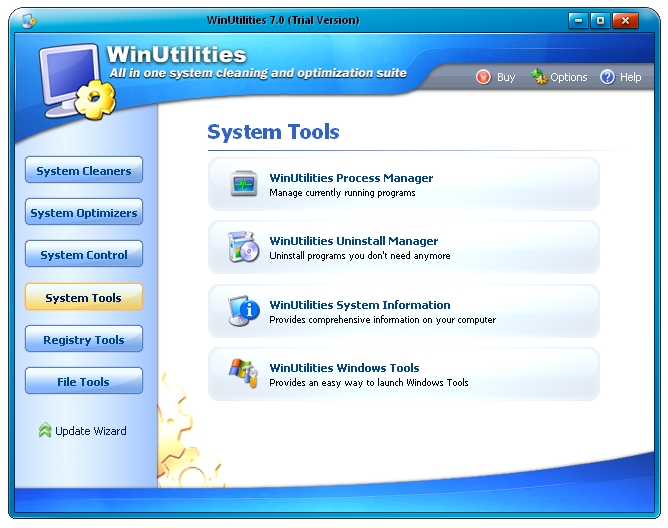Click the Windows Tools flag icon
Screen dimensions: 668x528
coord(243,373)
